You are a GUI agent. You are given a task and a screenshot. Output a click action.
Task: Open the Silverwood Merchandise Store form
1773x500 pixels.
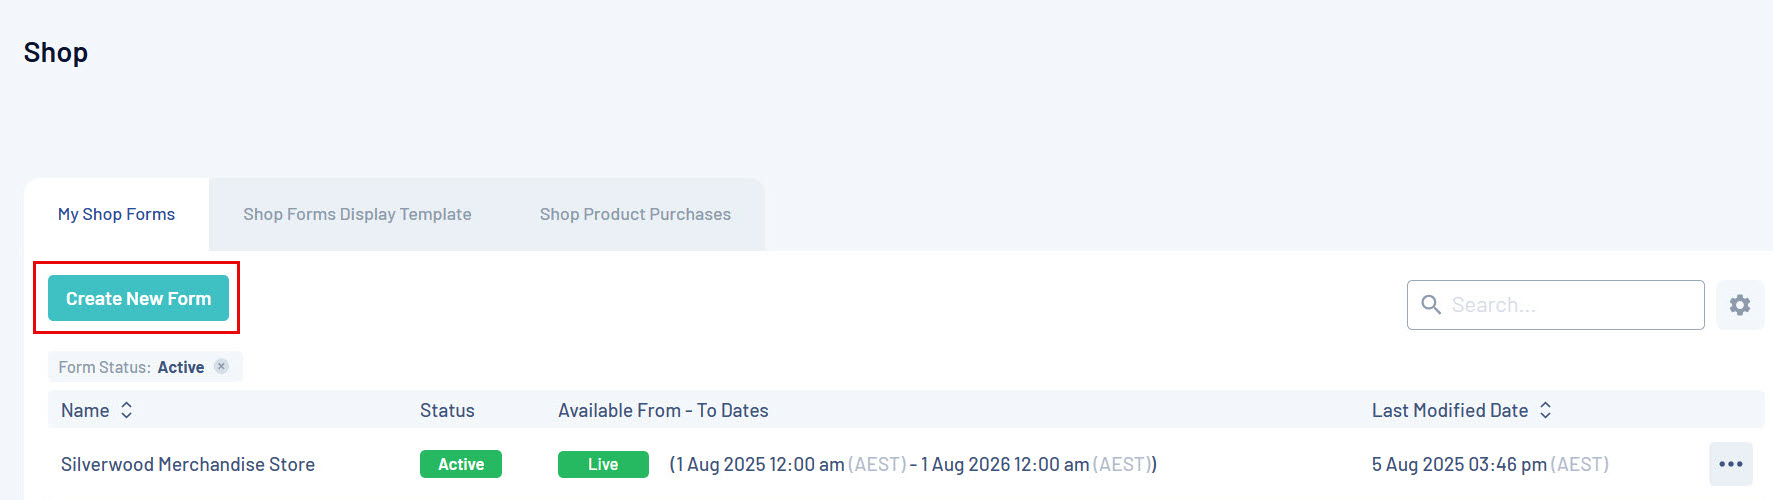click(188, 464)
